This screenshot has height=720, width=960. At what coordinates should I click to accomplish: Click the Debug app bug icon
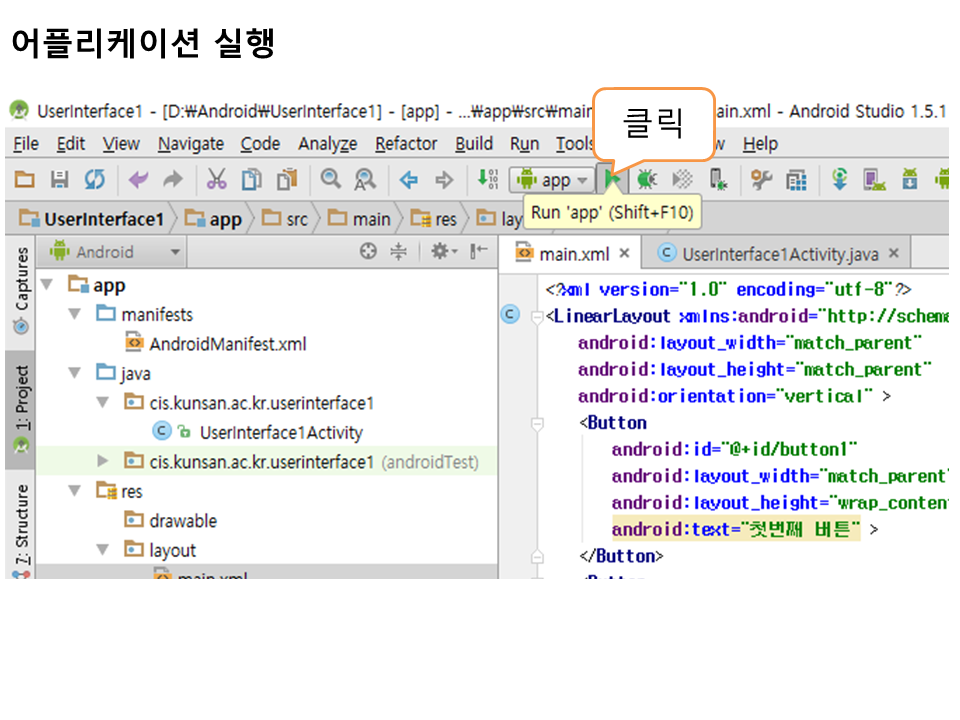click(x=647, y=180)
